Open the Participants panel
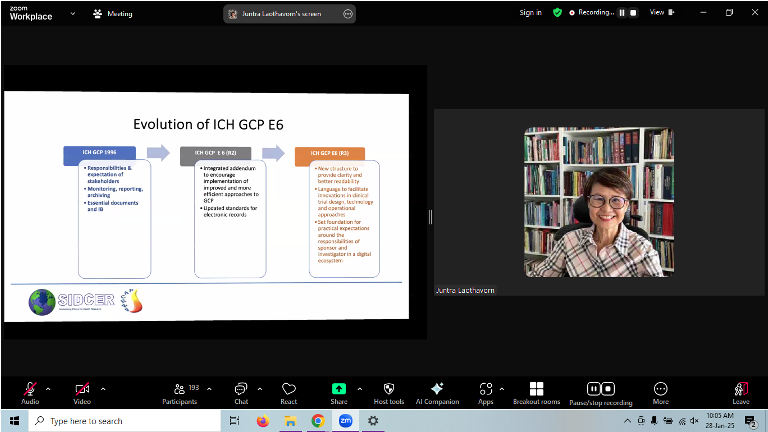768x432 pixels. tap(180, 391)
